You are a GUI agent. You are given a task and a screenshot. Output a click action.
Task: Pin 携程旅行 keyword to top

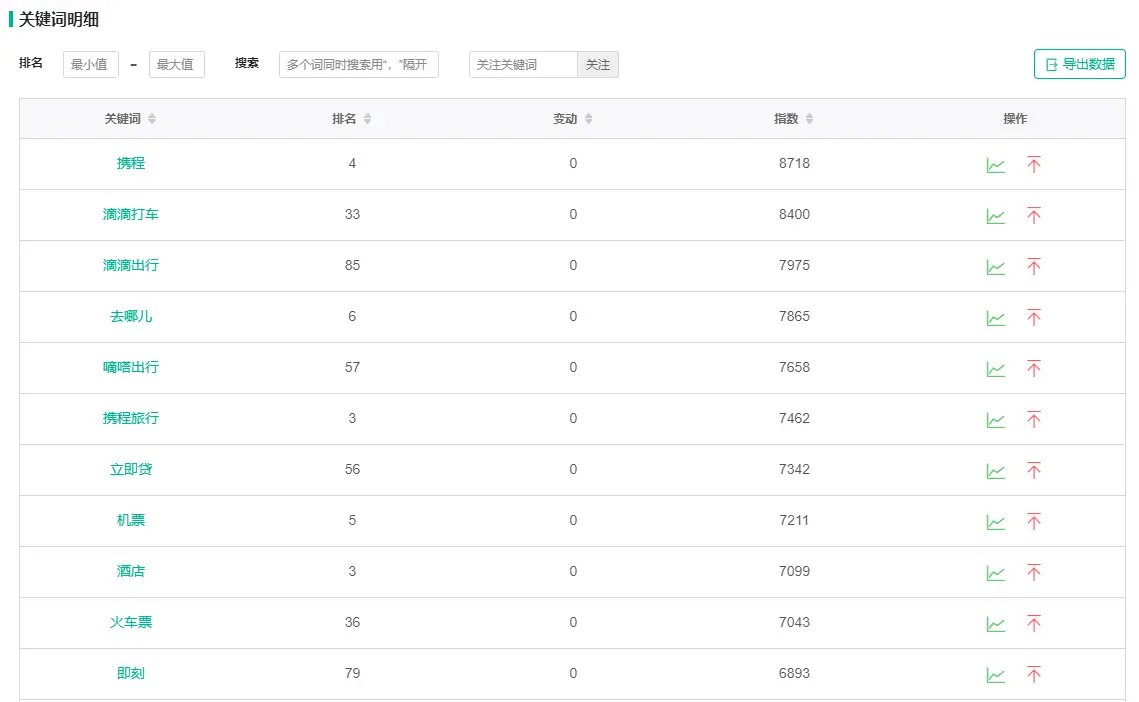1034,419
